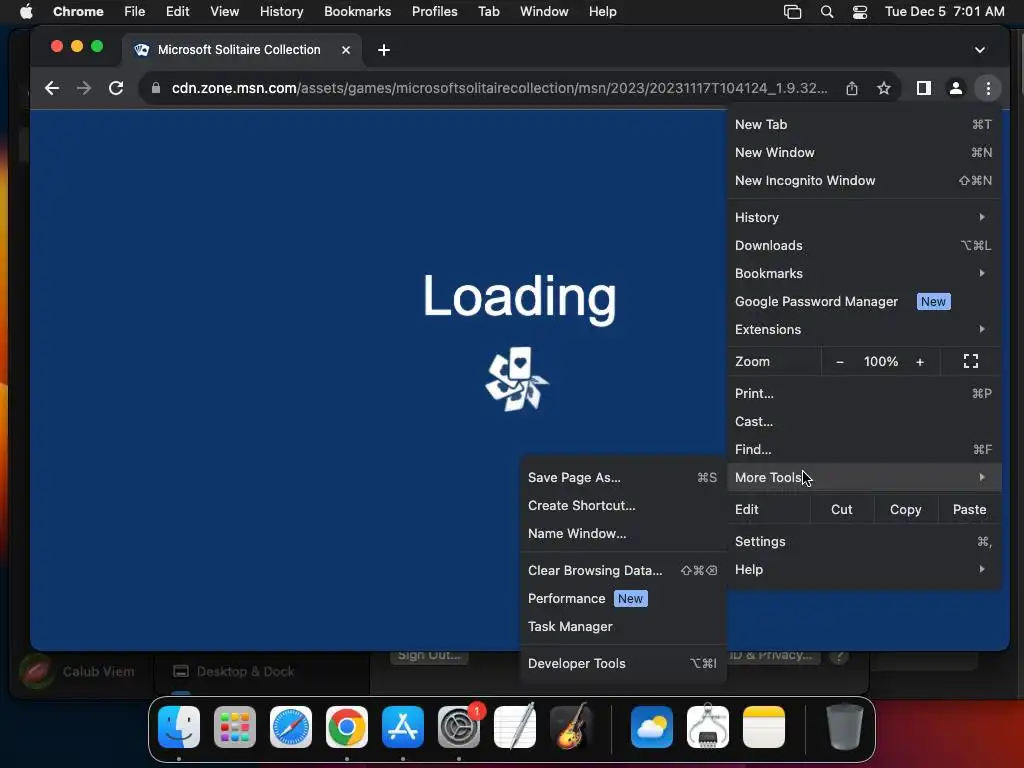
Task: Open the tab search chevron
Action: (x=980, y=50)
